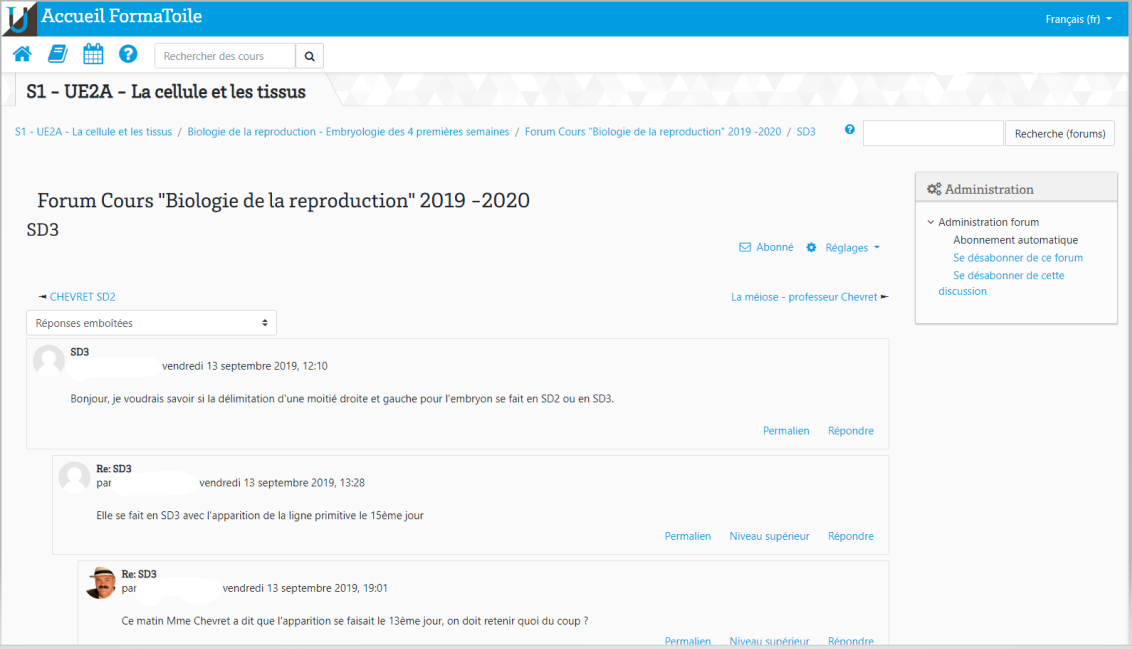This screenshot has height=649, width=1132.
Task: Click the hat-wearing avatar of the 19:01 reply
Action: point(100,583)
